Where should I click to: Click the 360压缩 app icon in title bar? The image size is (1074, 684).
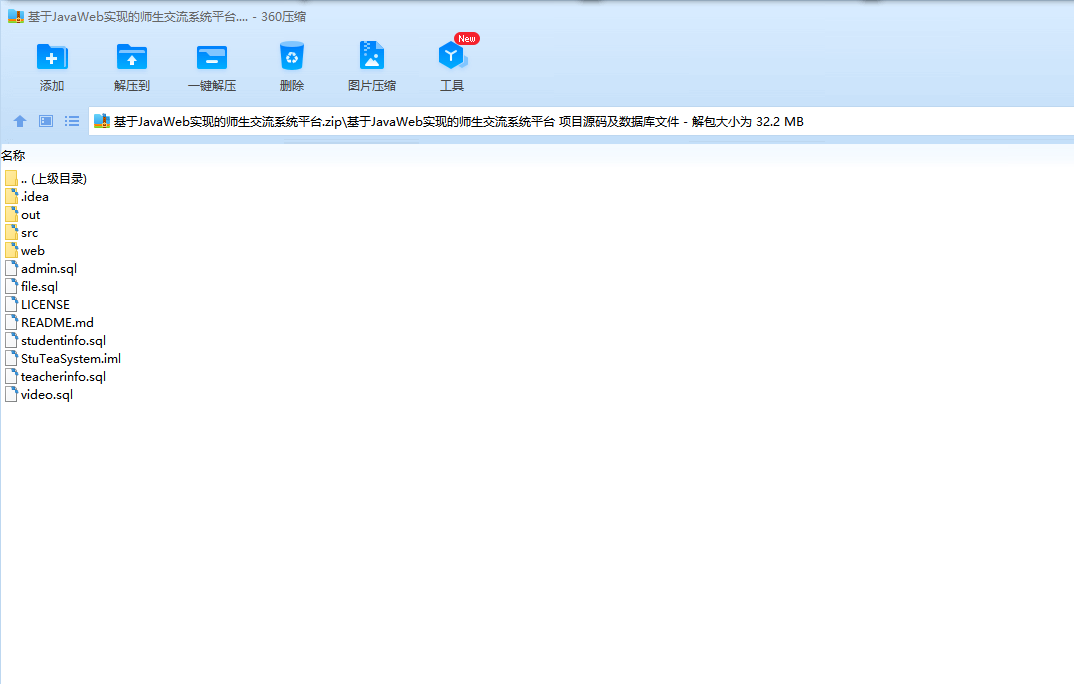click(x=16, y=16)
